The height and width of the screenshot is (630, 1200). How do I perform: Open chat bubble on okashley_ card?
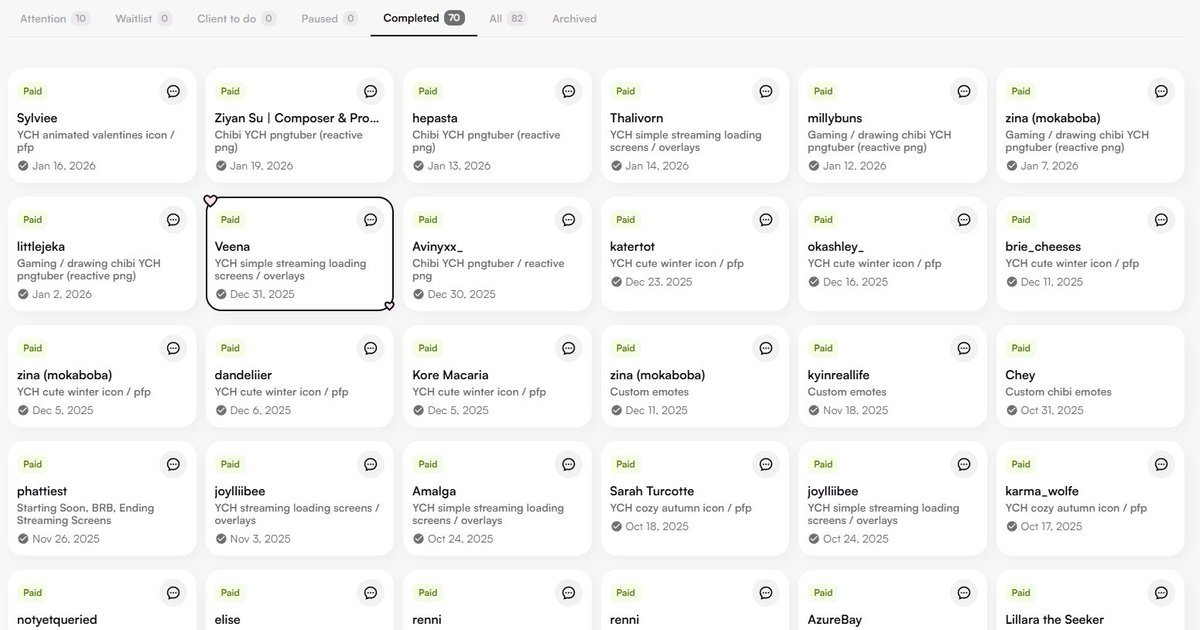point(963,219)
